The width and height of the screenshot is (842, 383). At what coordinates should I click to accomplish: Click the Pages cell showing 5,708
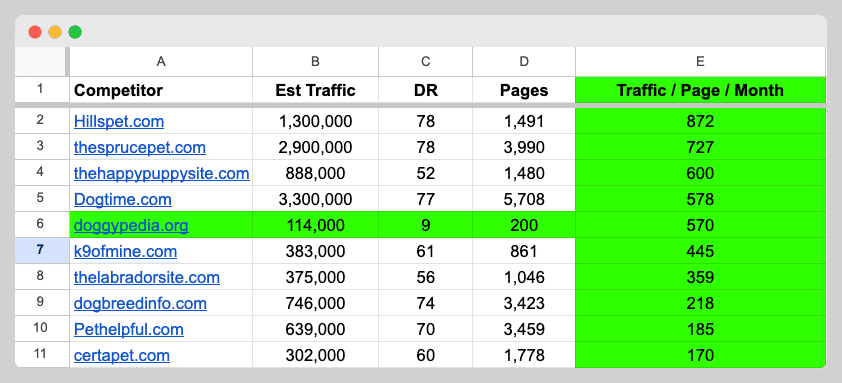pos(524,200)
